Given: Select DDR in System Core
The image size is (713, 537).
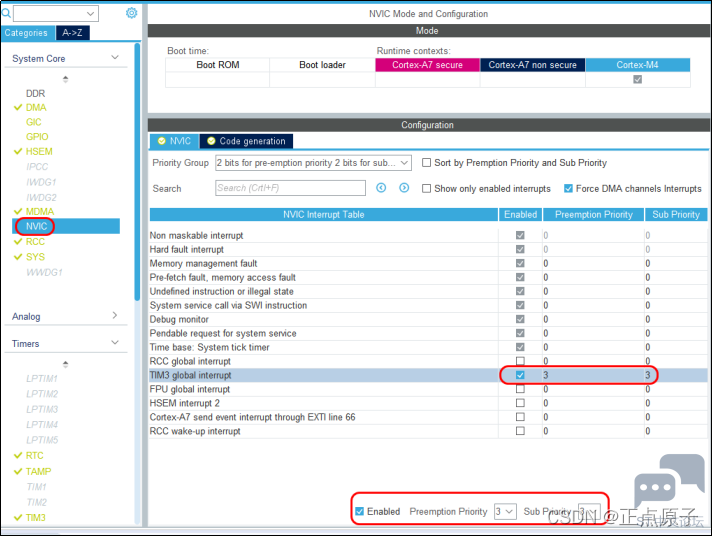Looking at the screenshot, I should coord(35,94).
